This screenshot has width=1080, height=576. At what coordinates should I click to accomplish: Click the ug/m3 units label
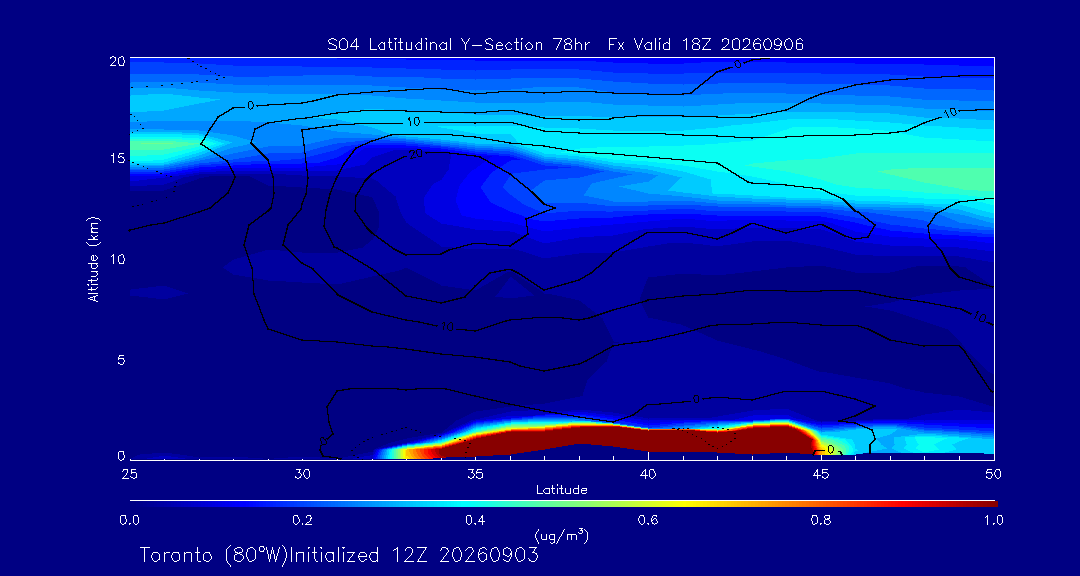click(561, 535)
